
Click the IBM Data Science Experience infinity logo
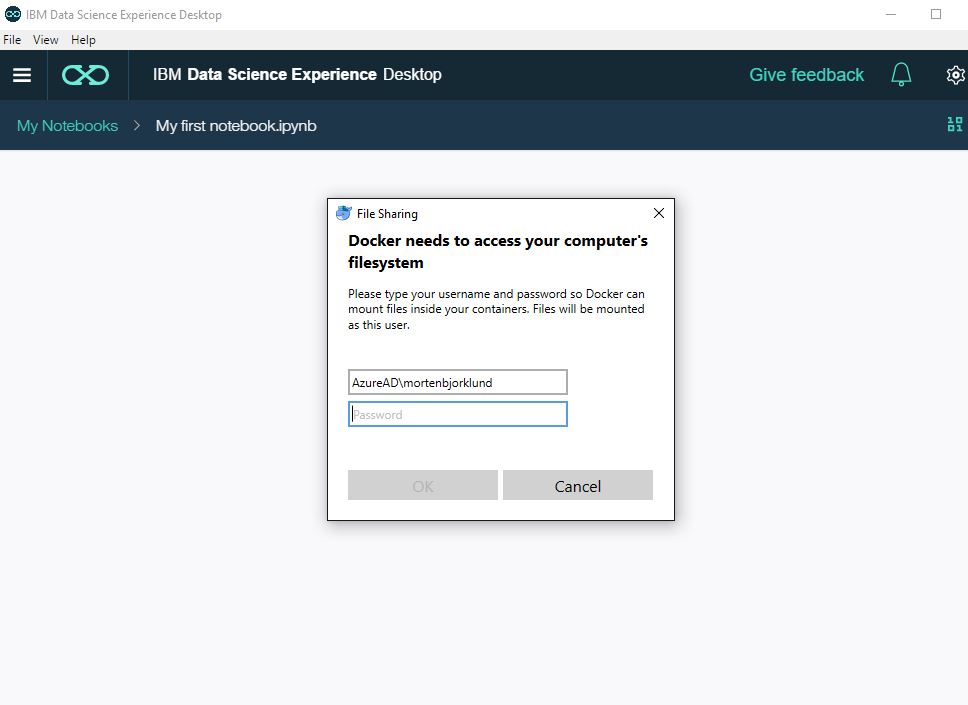click(x=86, y=74)
